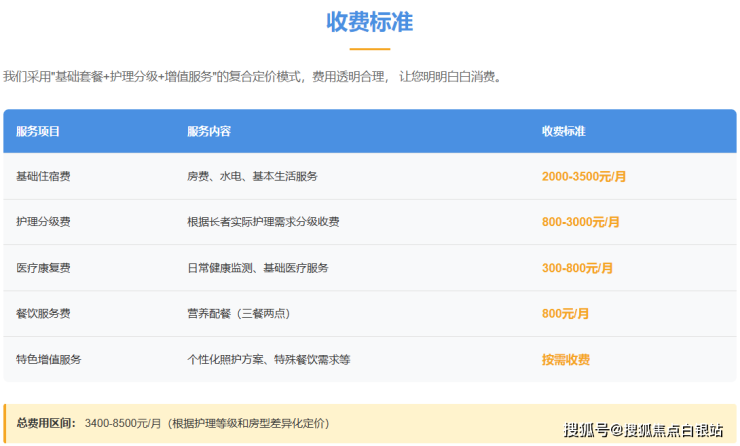740x446 pixels.
Task: Click the 总费用区间 summary label
Action: tap(47, 424)
